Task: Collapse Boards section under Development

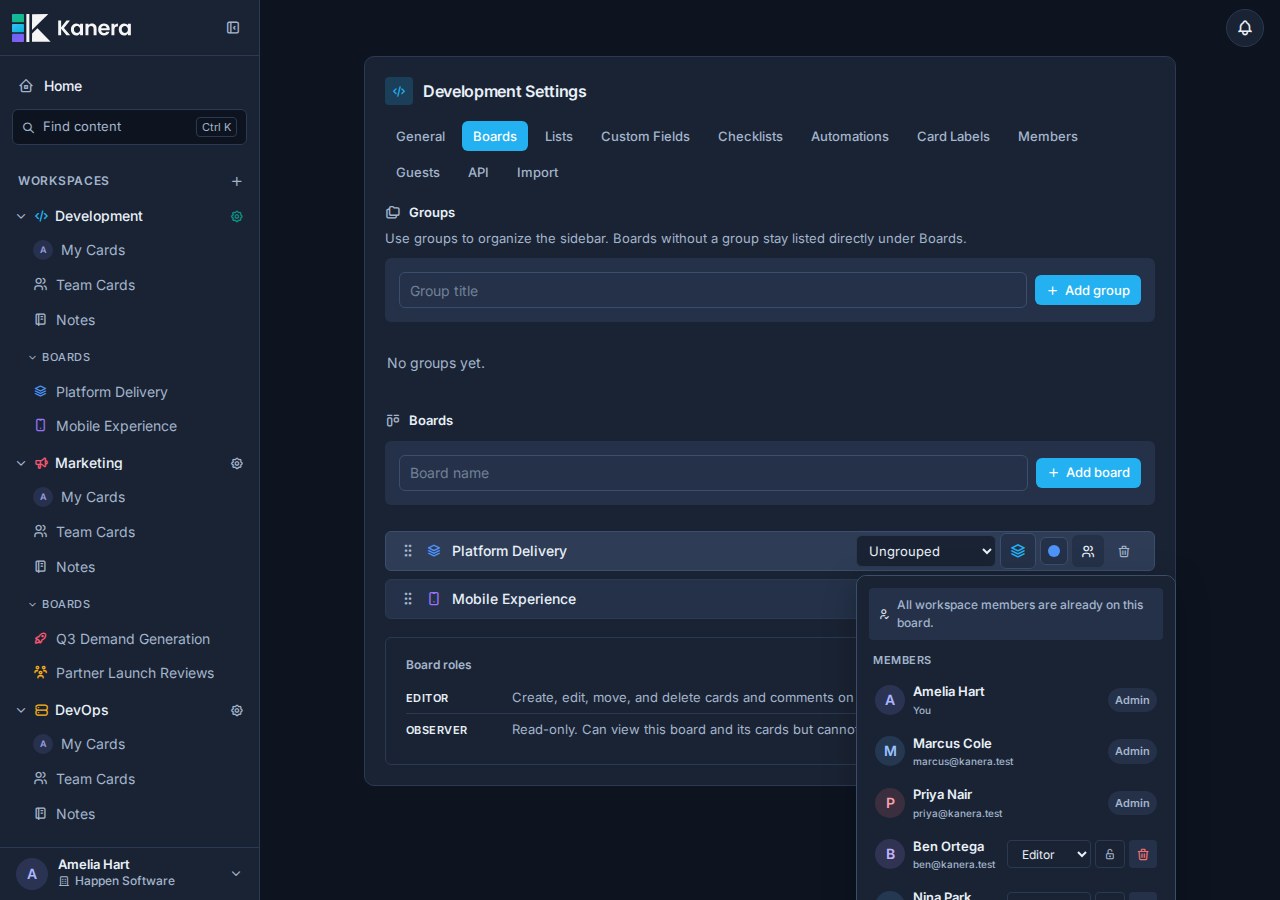Action: coord(60,357)
